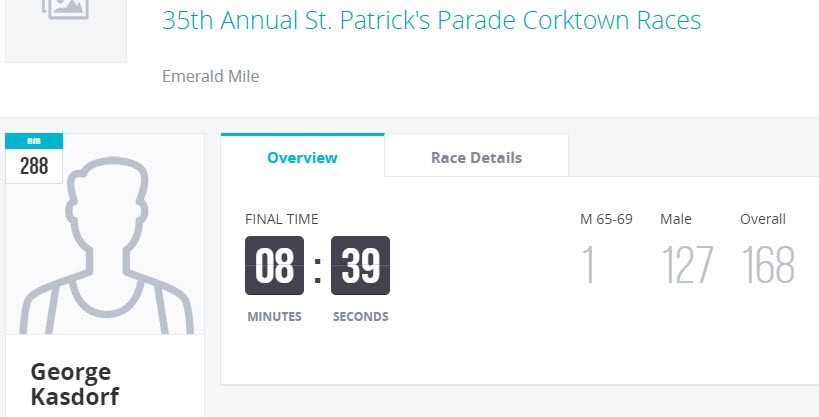The image size is (819, 417).
Task: Click bib number 288
Action: [x=34, y=166]
